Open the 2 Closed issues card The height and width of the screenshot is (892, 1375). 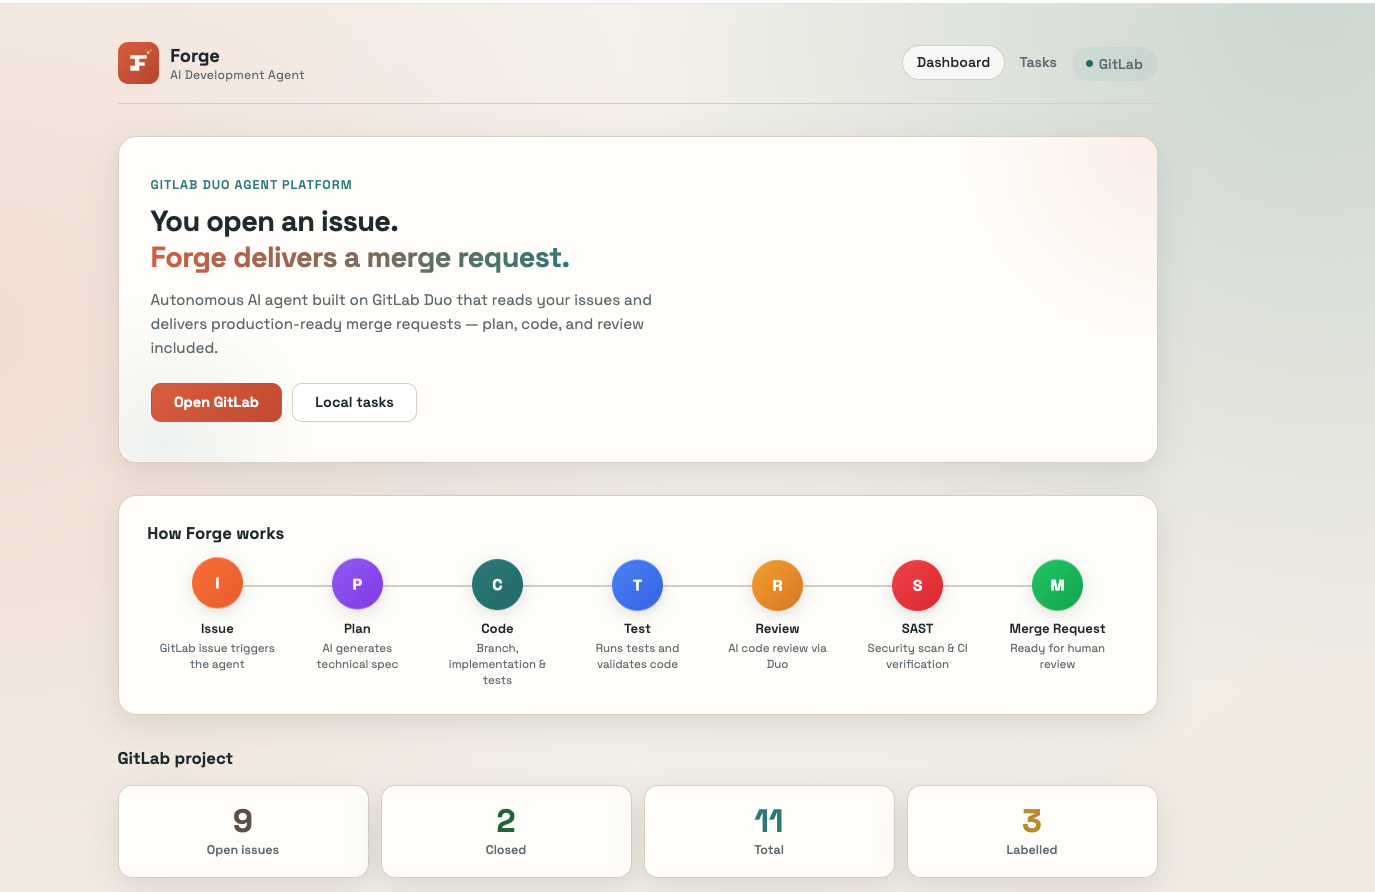[x=506, y=831]
